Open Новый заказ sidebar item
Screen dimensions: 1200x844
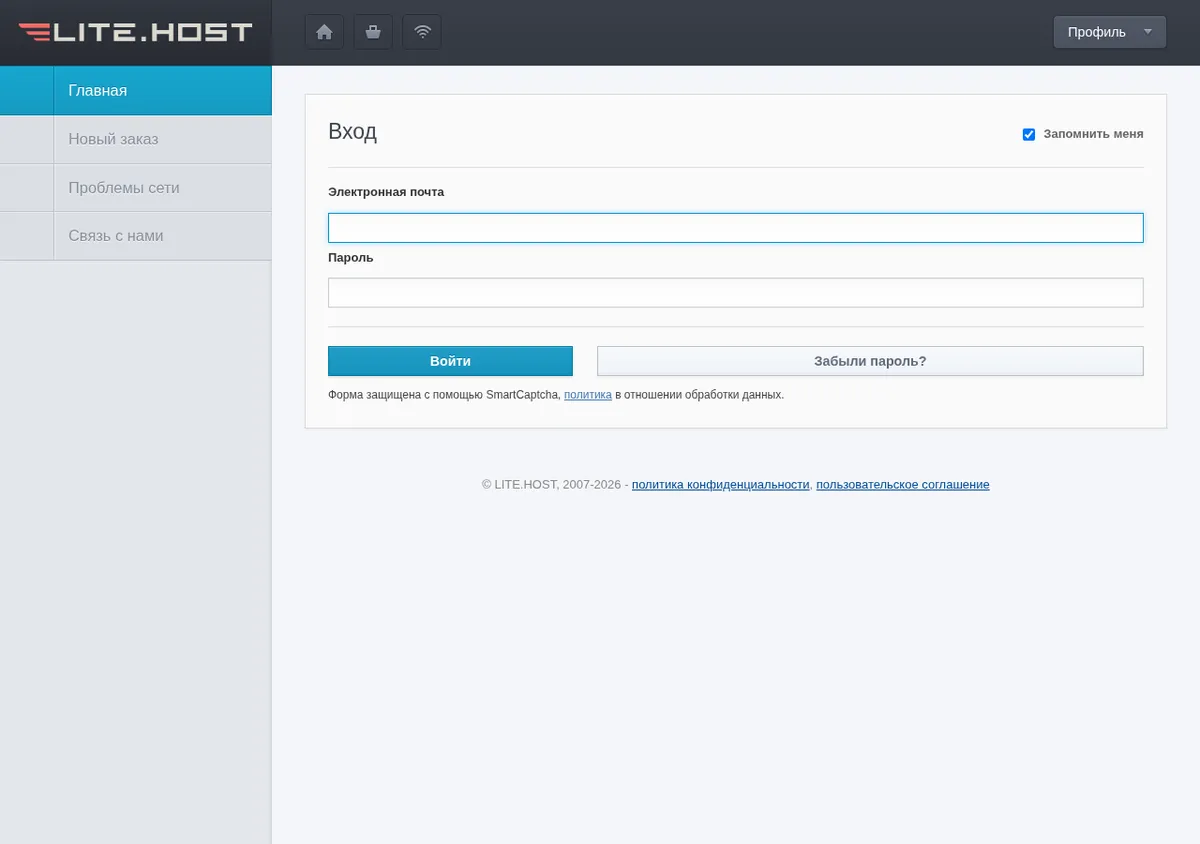point(135,139)
